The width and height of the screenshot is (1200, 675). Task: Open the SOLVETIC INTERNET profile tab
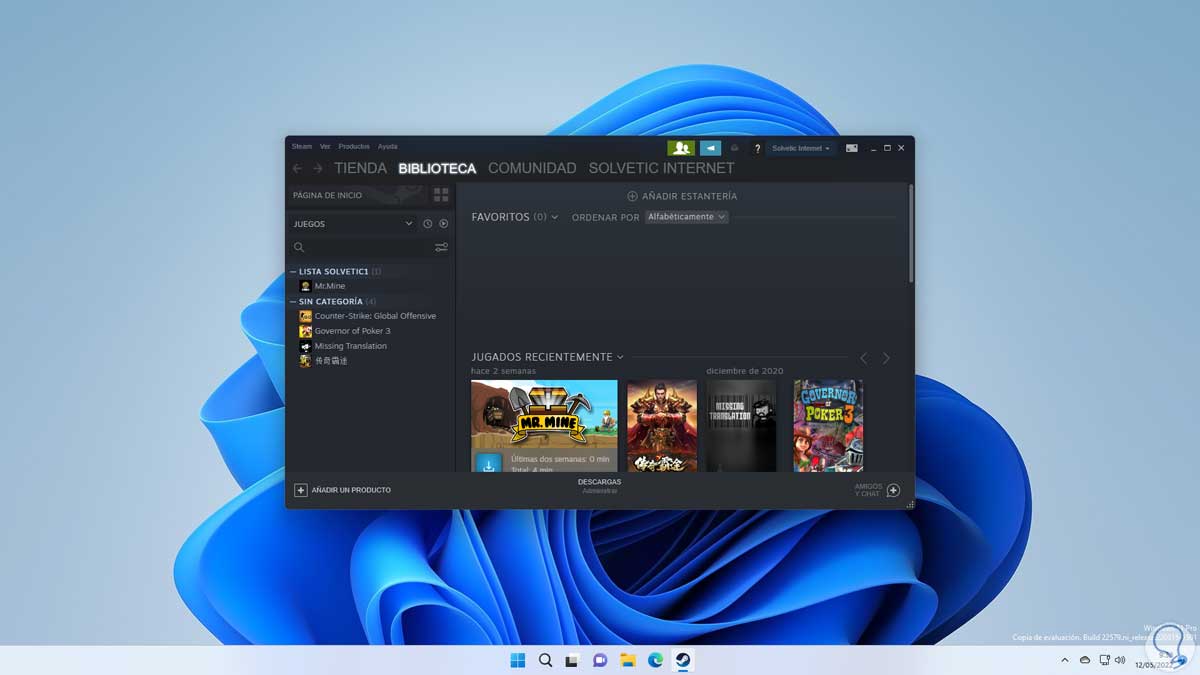[661, 168]
